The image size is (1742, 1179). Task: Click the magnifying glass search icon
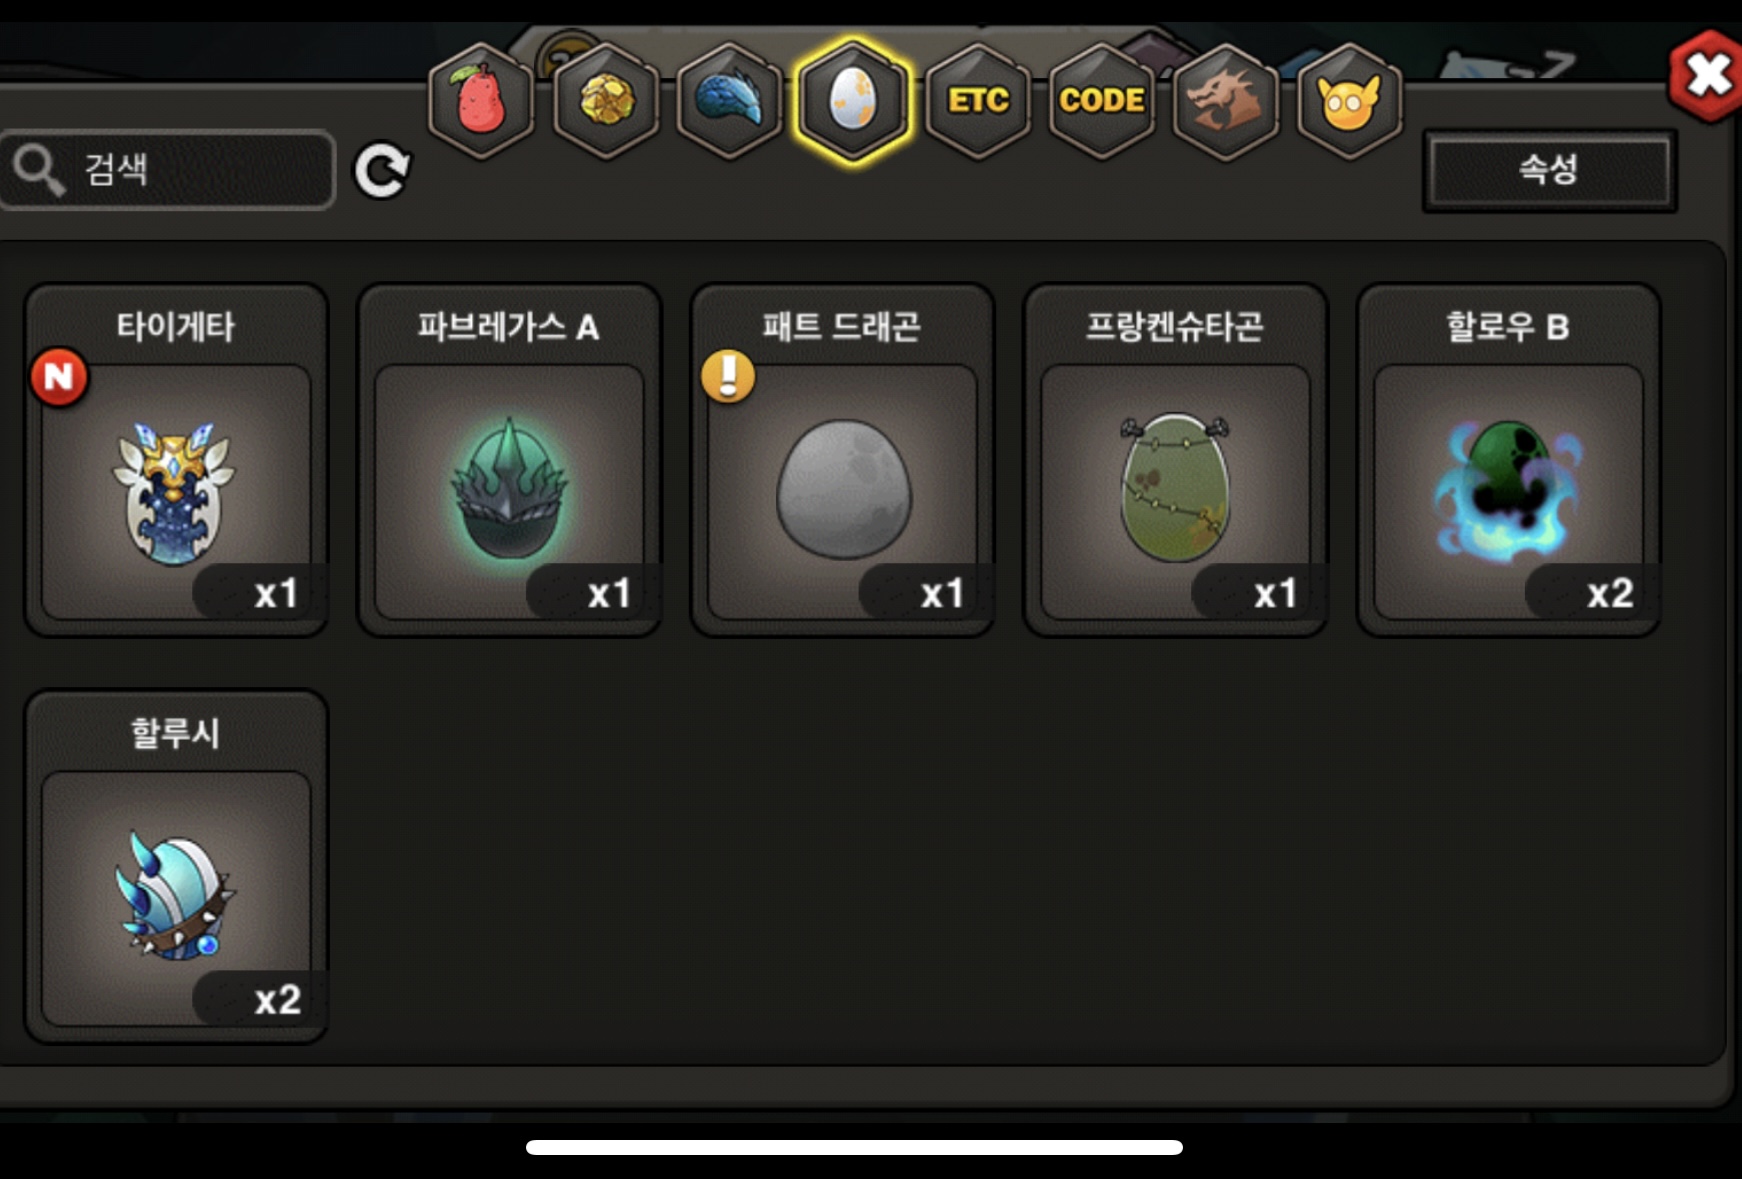[39, 170]
